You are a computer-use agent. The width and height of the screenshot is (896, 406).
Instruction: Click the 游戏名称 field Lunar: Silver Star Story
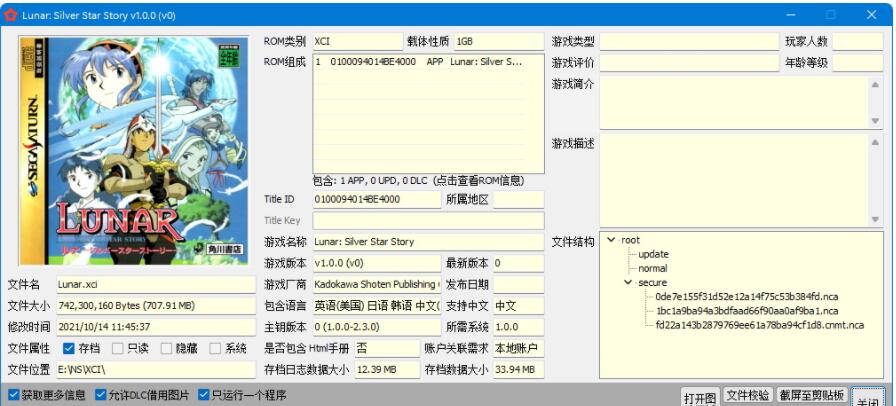coord(429,242)
